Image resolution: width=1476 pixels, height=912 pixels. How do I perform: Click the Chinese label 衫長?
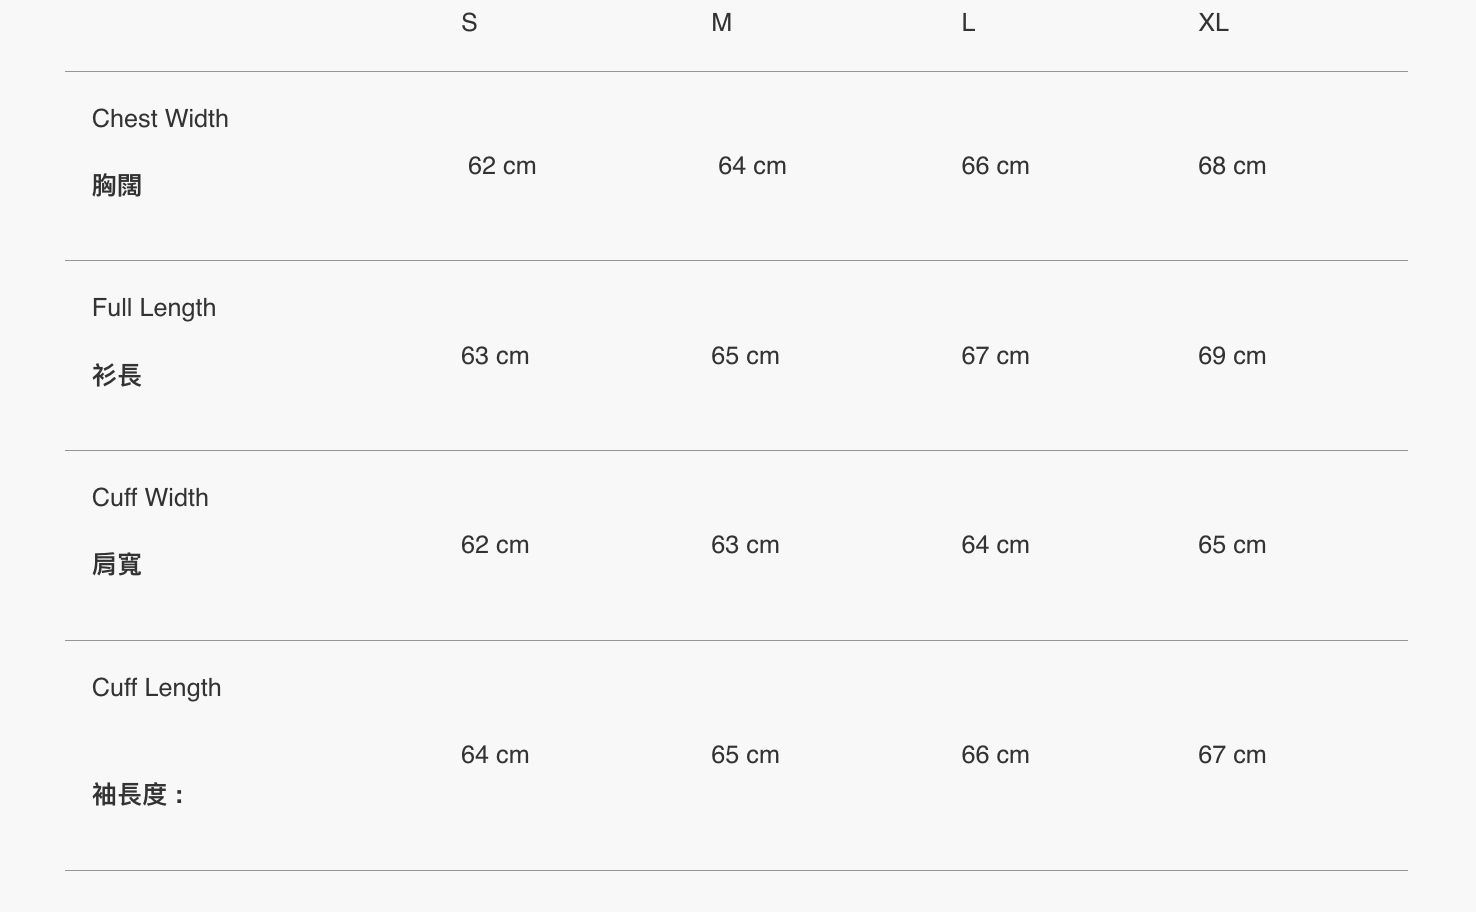[x=117, y=376]
